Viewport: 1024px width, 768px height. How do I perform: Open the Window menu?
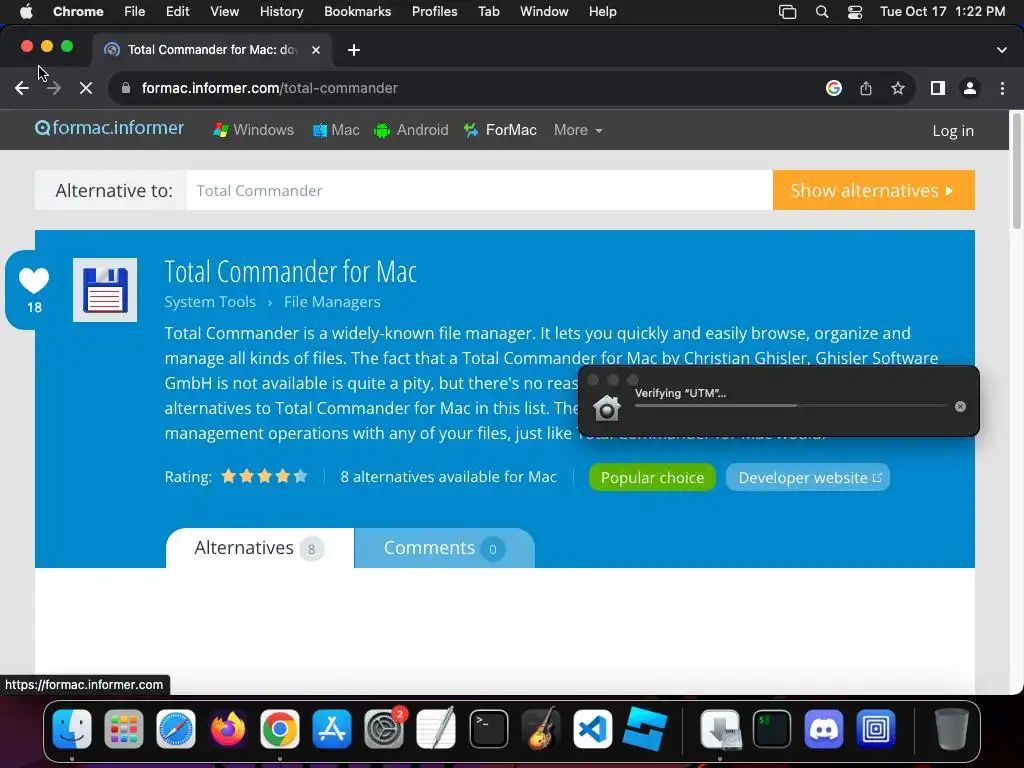tap(544, 12)
